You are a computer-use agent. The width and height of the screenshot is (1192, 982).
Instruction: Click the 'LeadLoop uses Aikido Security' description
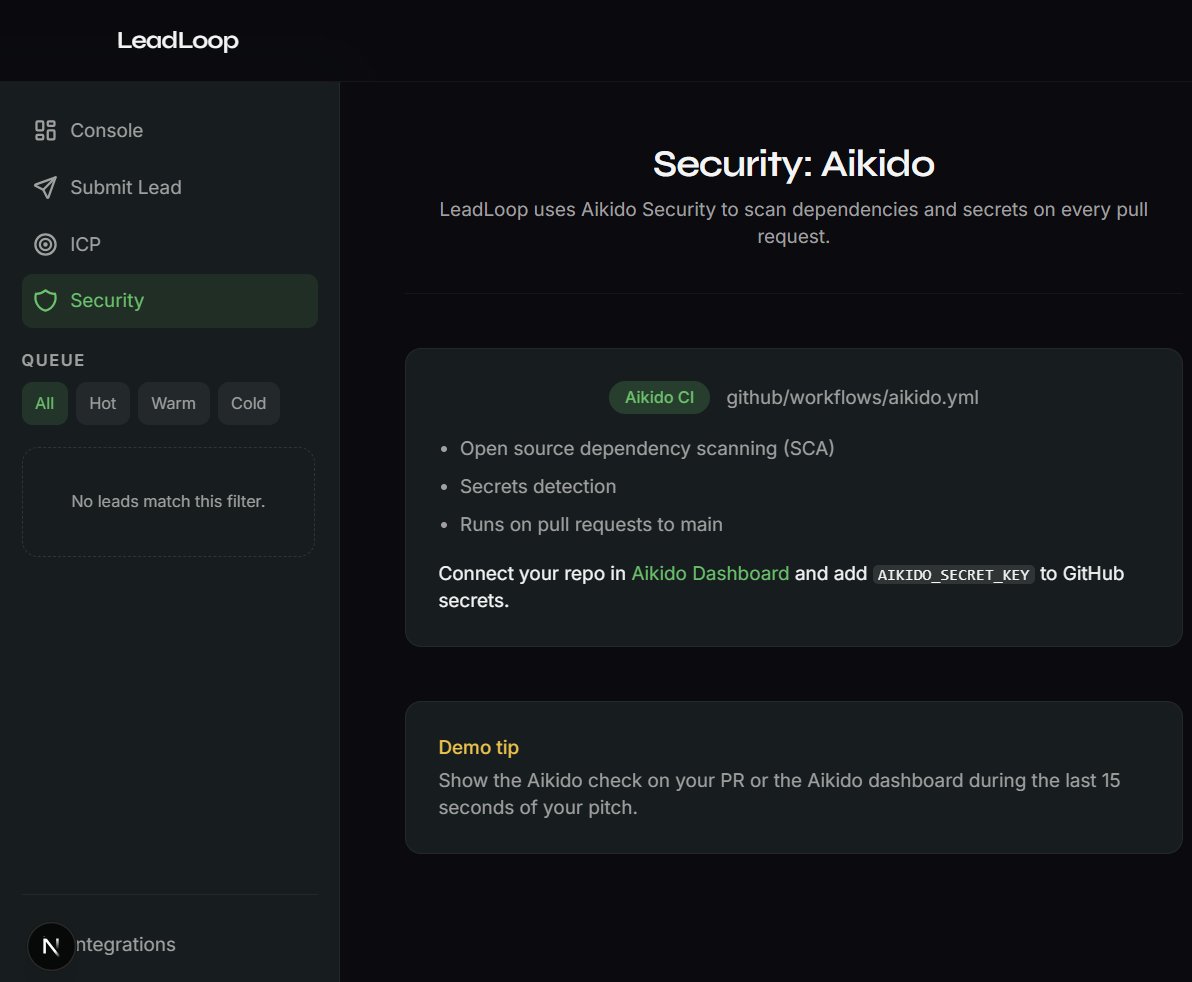click(794, 223)
